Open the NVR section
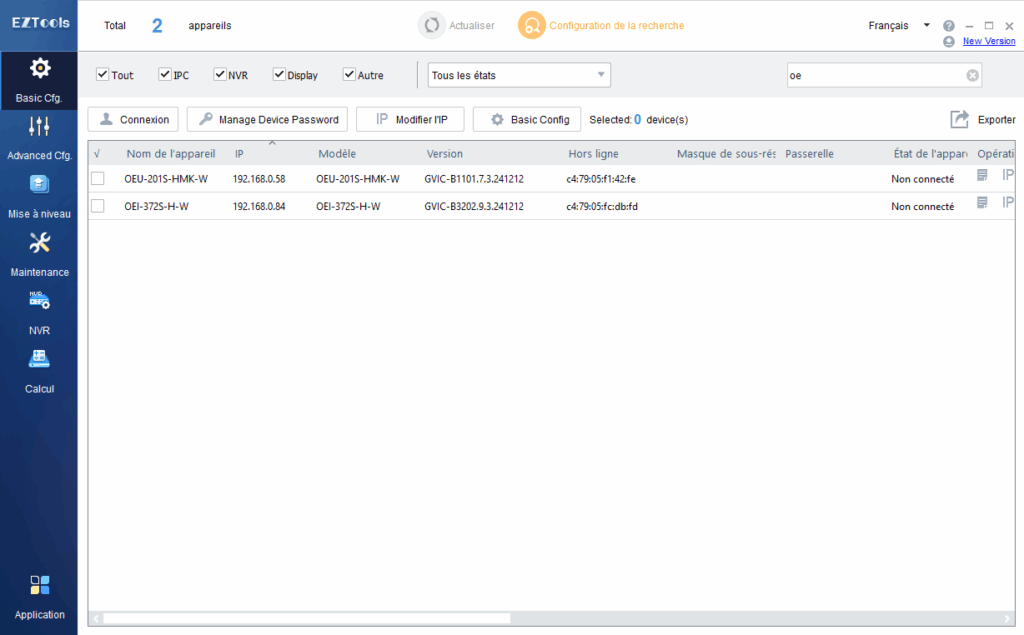 pyautogui.click(x=39, y=312)
